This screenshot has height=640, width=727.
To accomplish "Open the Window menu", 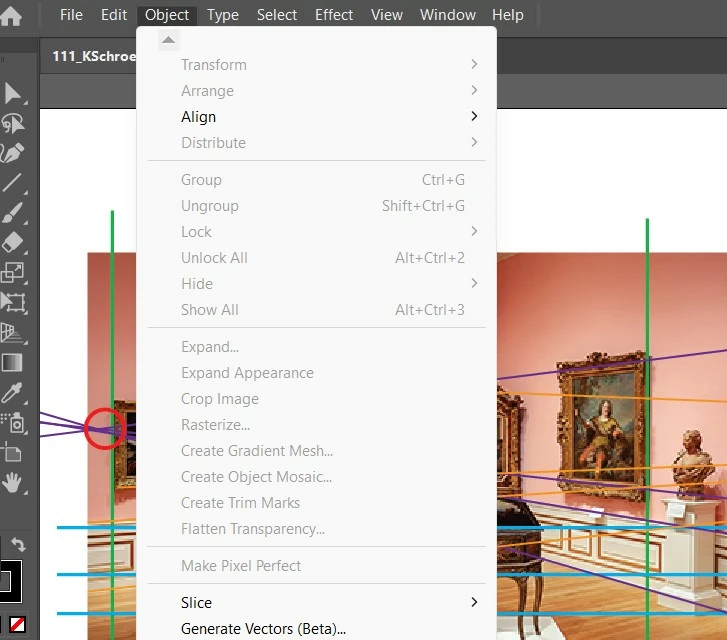I will pyautogui.click(x=448, y=15).
